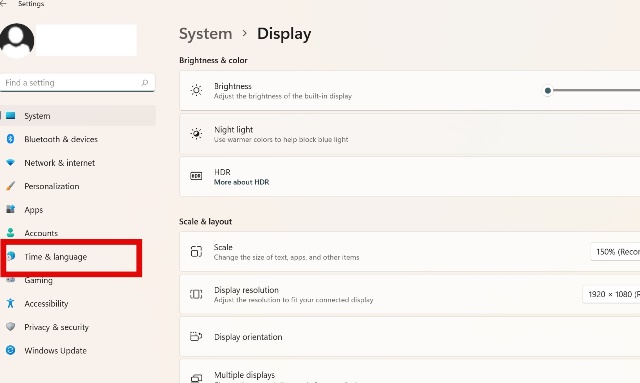
Task: Click System in the breadcrumb
Action: [205, 33]
